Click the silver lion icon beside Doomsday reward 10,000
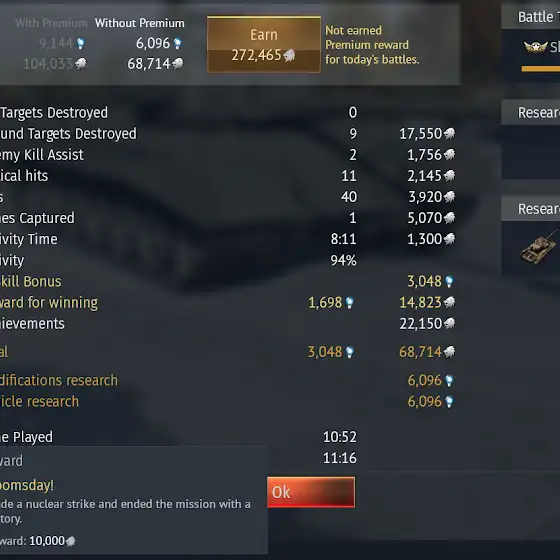The image size is (560, 560). click(71, 541)
